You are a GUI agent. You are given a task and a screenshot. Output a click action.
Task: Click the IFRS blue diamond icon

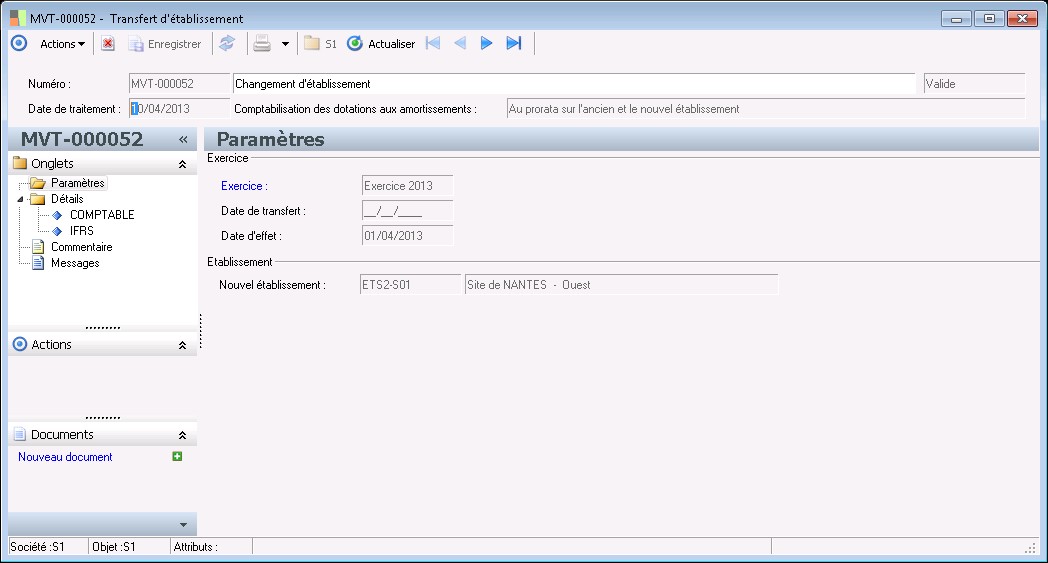[57, 231]
